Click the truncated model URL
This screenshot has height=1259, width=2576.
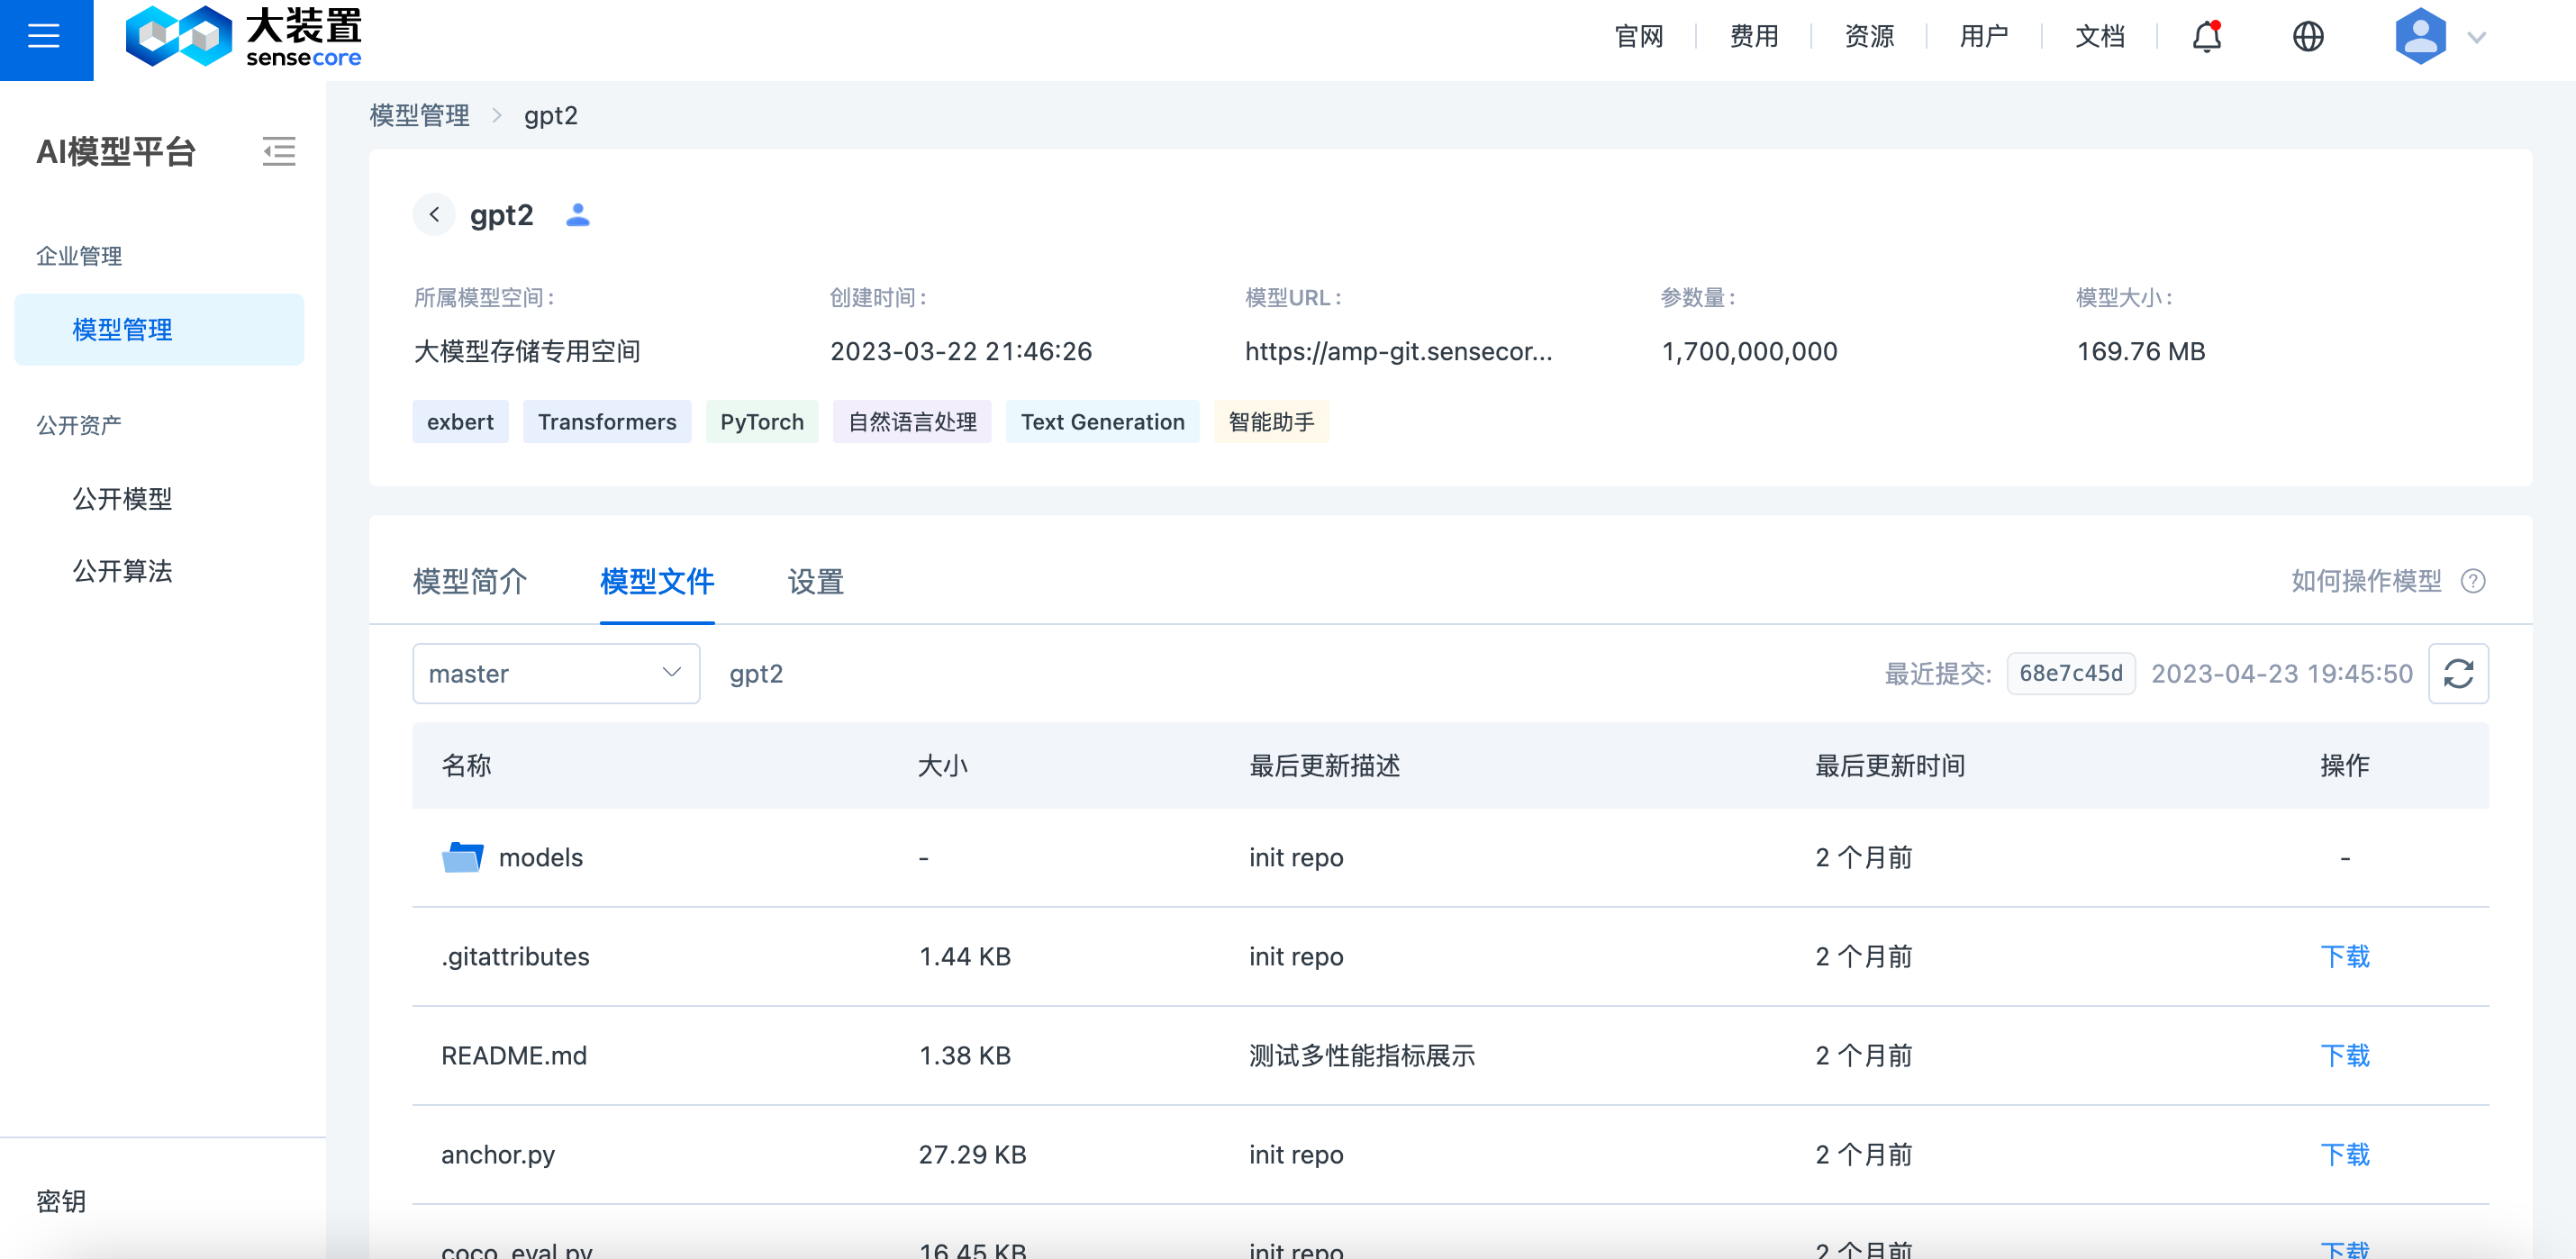[1398, 352]
